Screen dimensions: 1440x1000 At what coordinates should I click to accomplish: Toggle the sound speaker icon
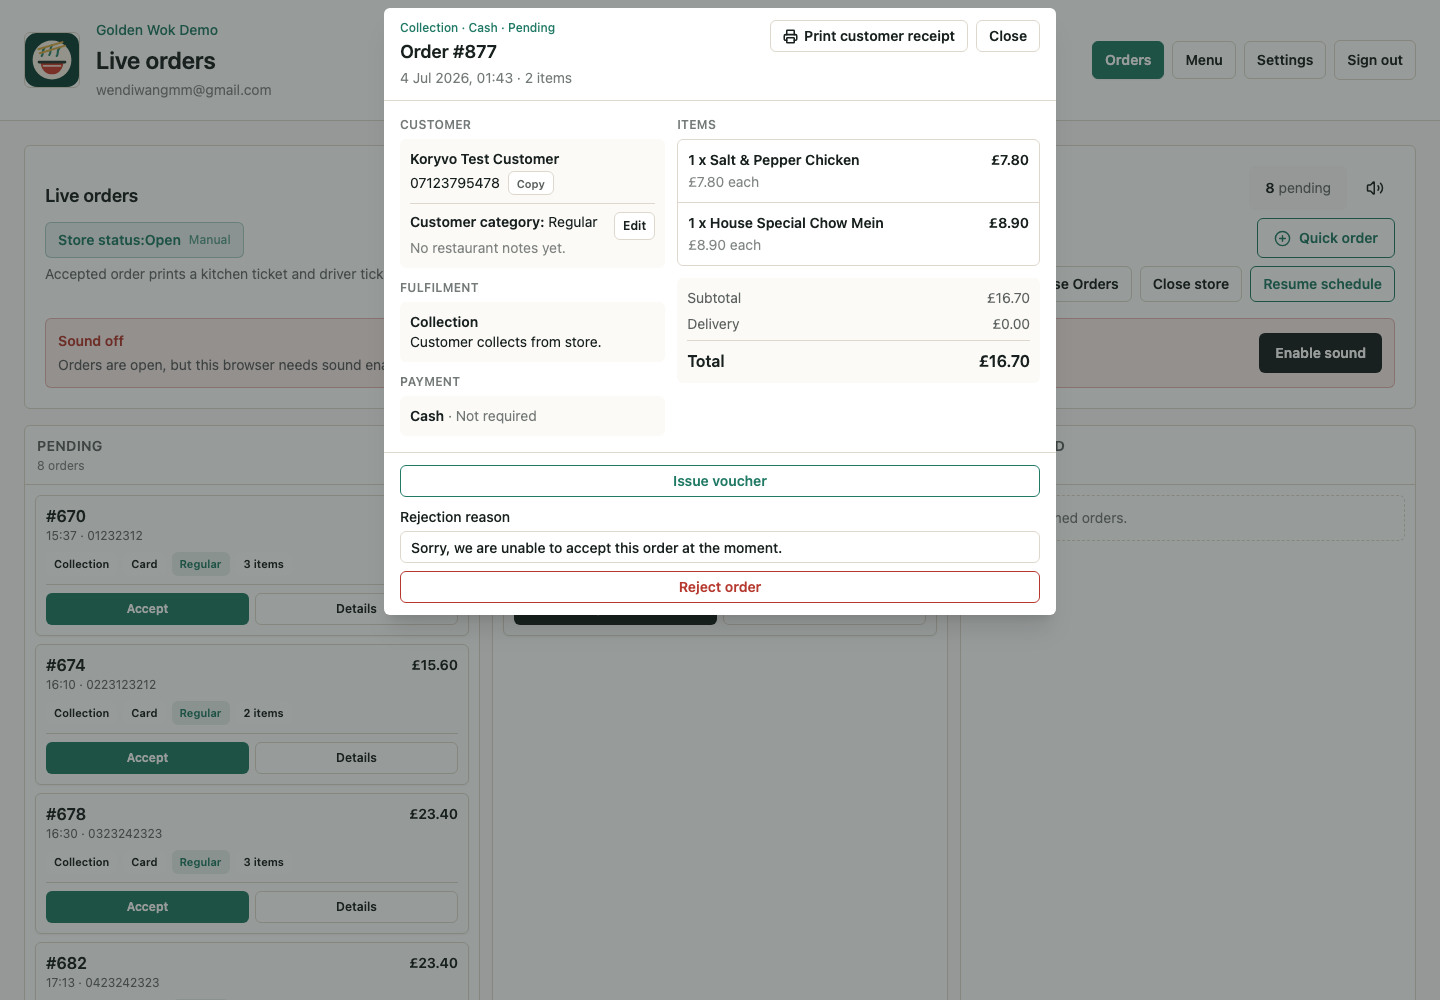point(1375,188)
